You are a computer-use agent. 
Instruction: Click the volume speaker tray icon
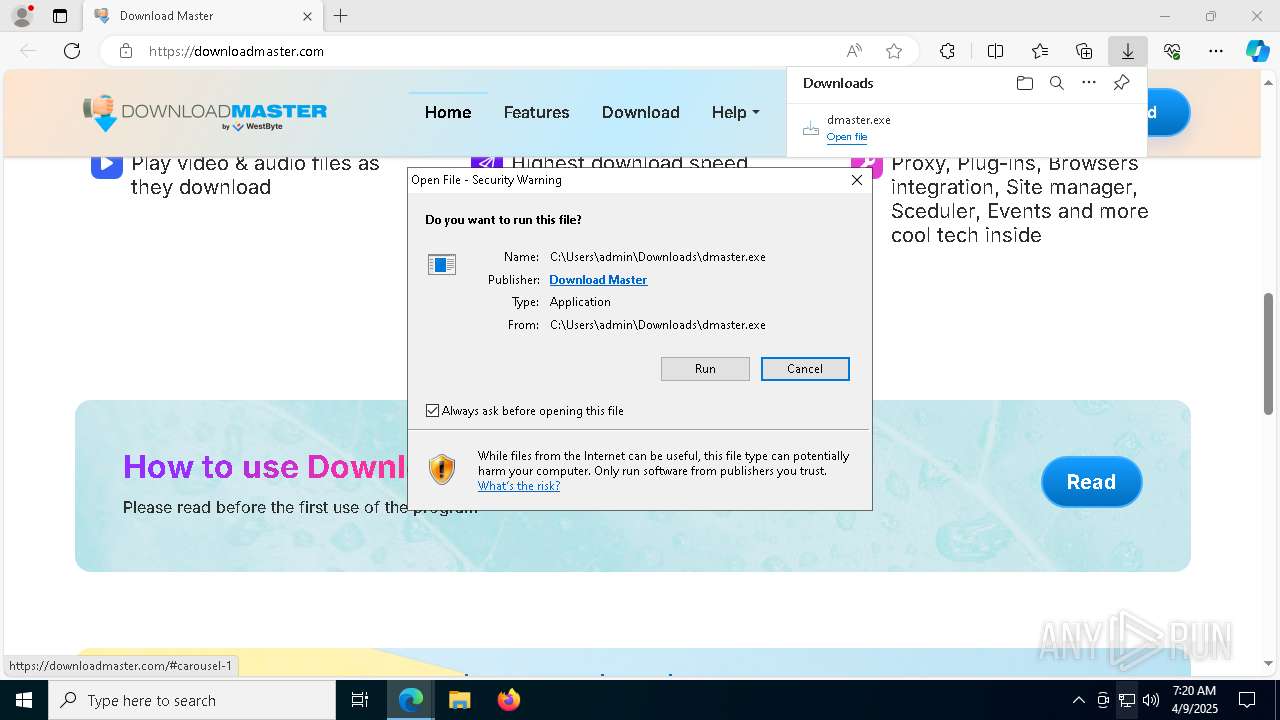[x=1151, y=700]
